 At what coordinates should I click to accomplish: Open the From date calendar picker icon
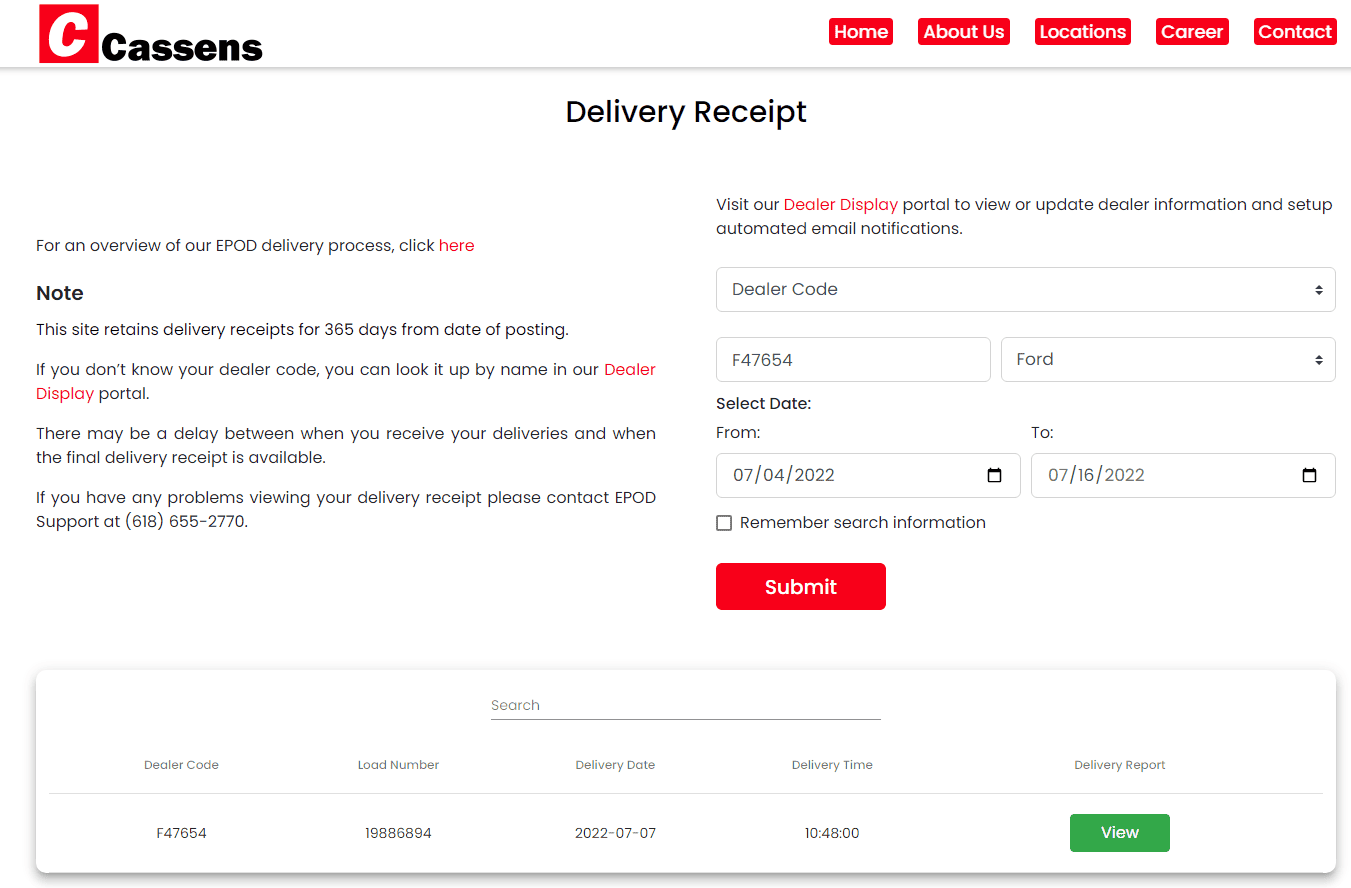tap(994, 476)
